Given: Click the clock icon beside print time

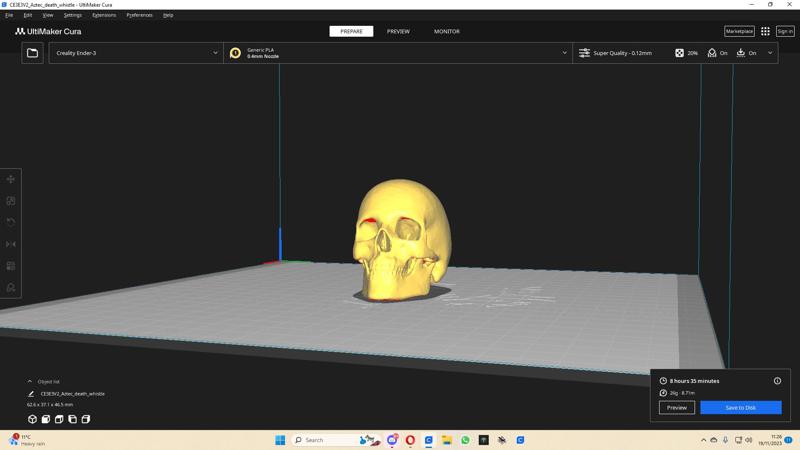Looking at the screenshot, I should (663, 381).
